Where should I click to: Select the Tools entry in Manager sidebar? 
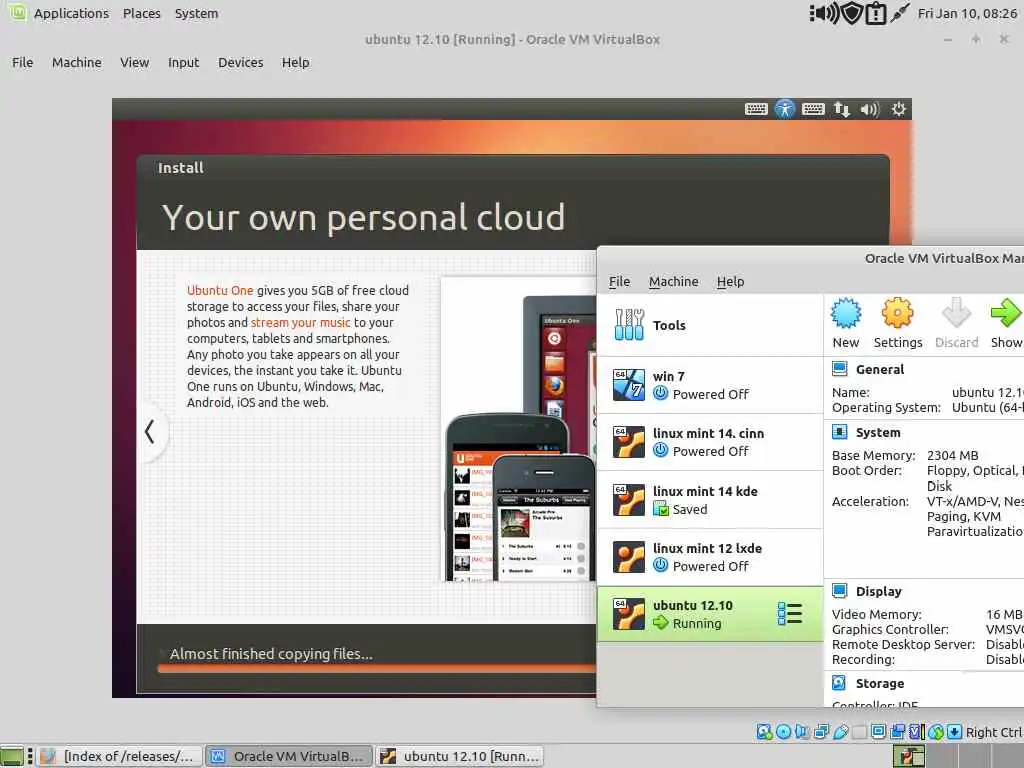coord(710,325)
